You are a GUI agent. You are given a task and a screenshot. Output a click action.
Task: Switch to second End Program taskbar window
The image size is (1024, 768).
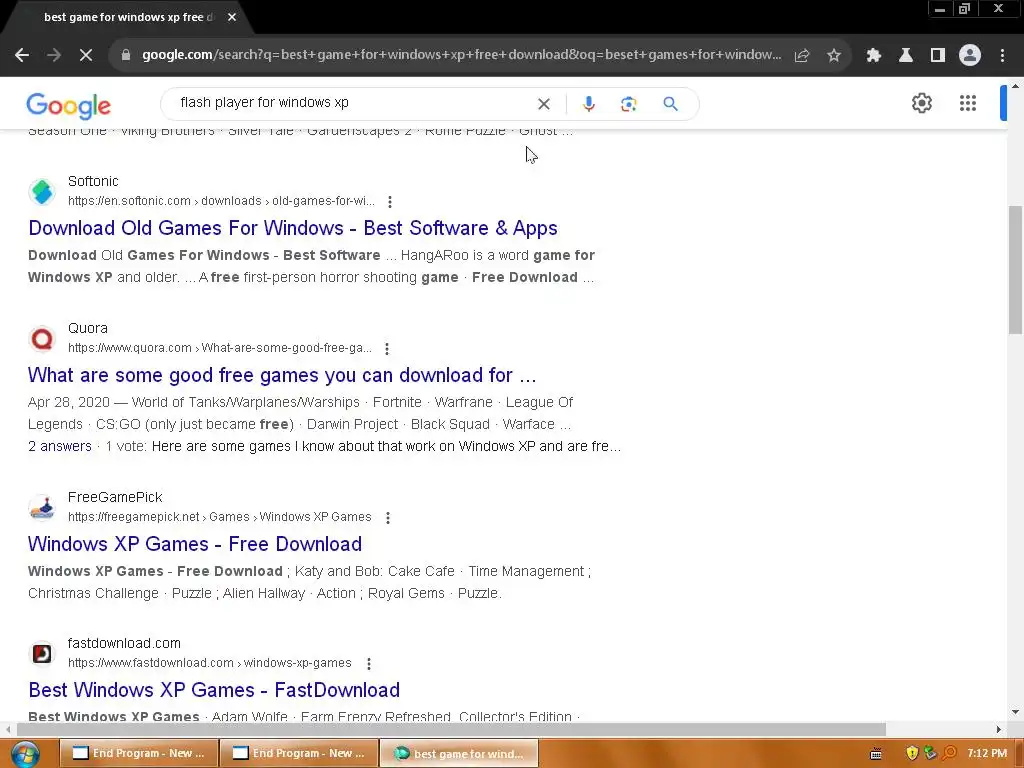[299, 753]
